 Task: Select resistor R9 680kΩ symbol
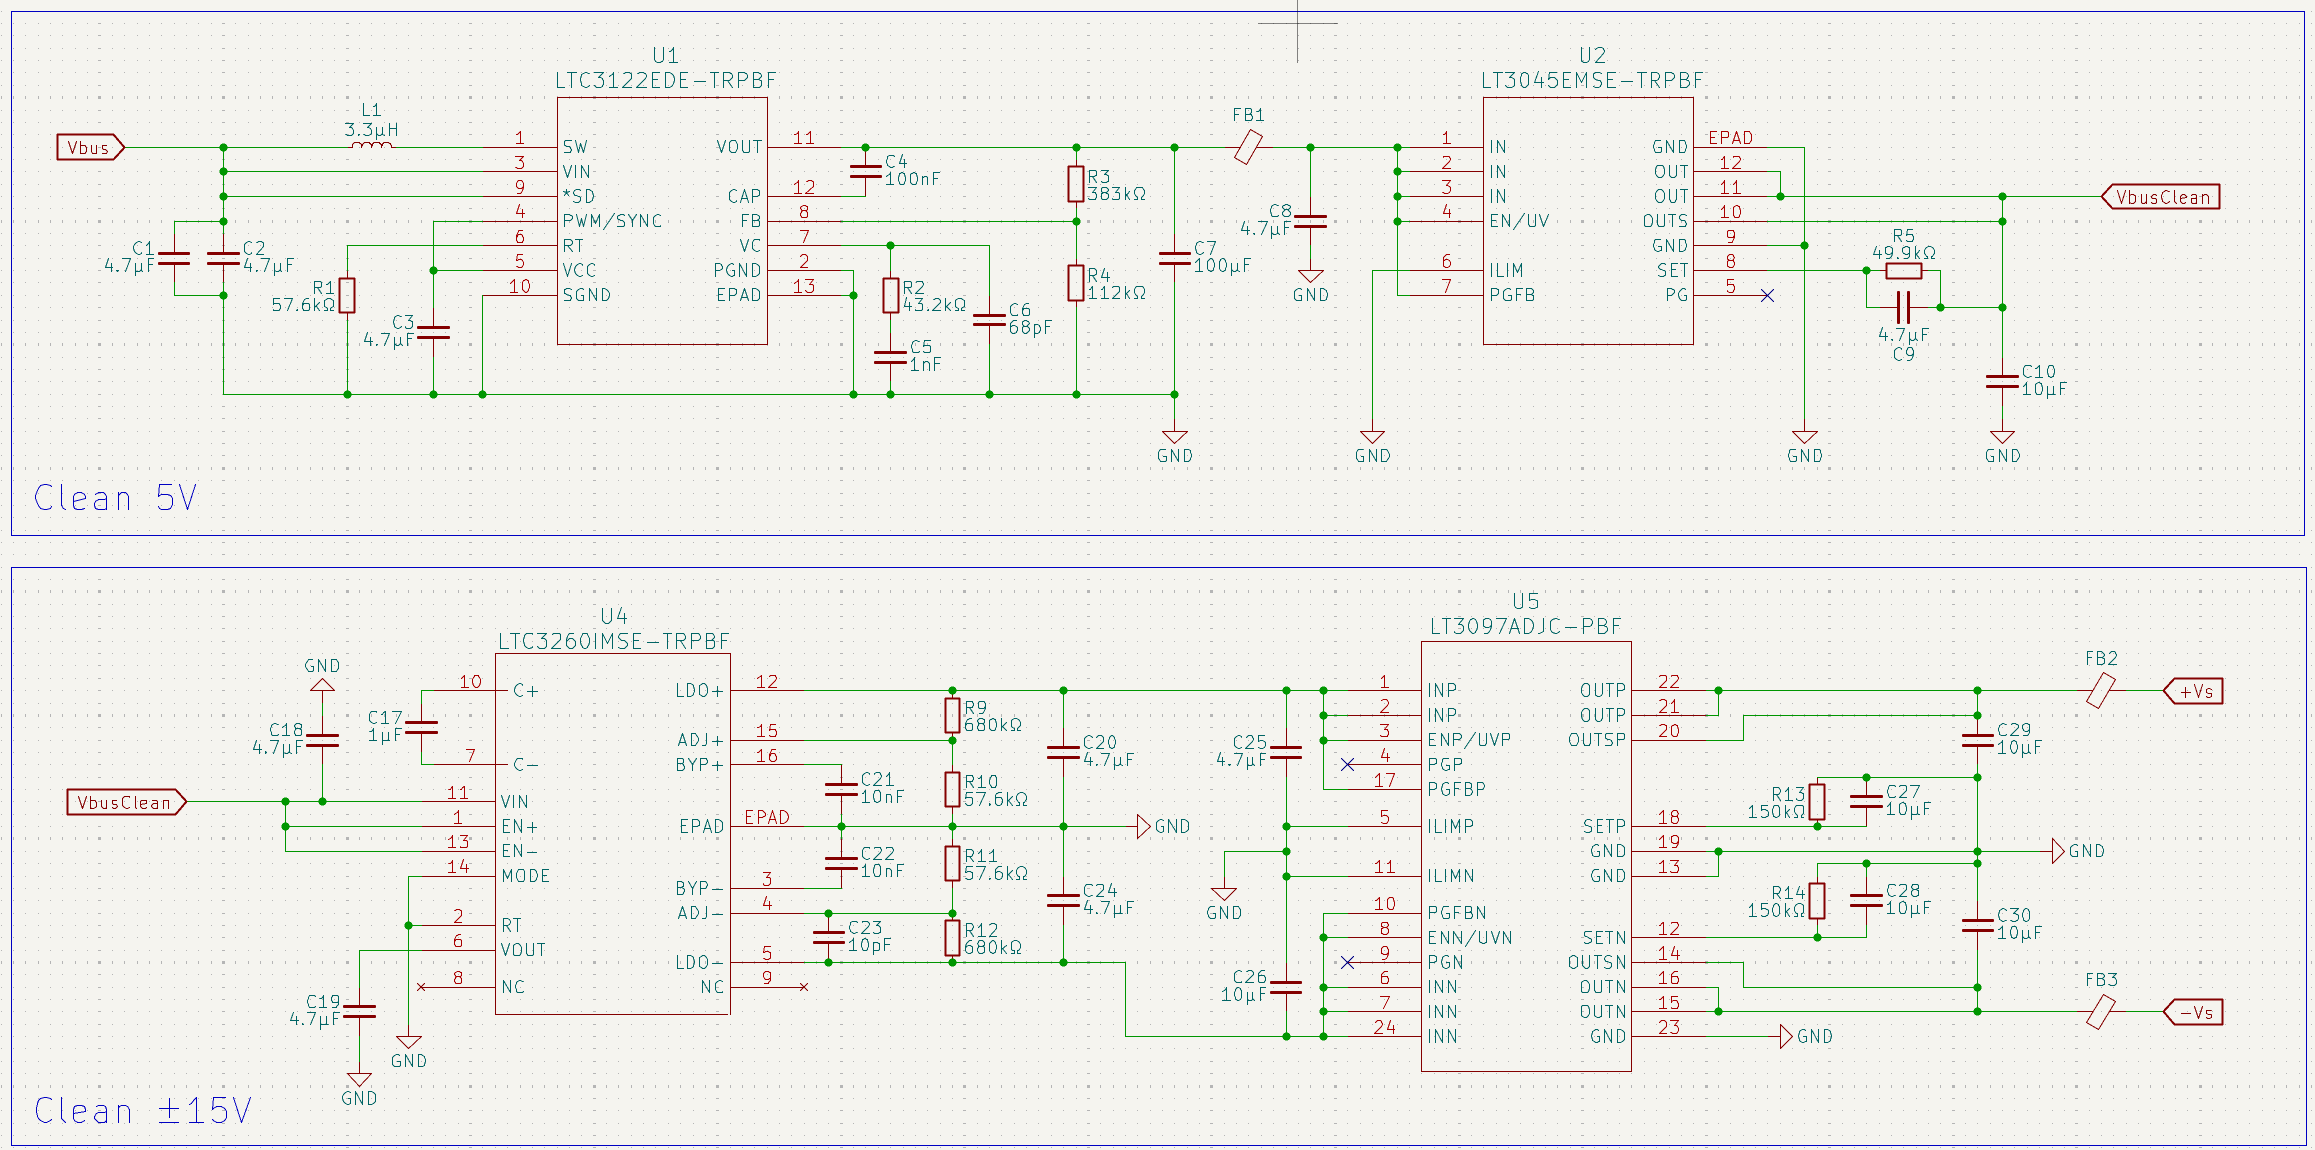tap(952, 715)
